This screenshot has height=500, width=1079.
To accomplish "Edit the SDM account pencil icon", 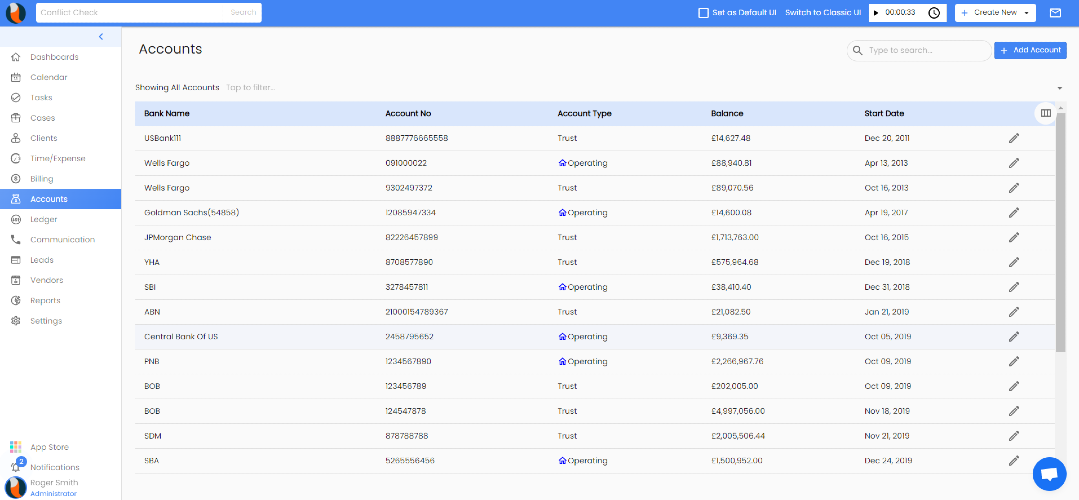I will click(x=1013, y=435).
